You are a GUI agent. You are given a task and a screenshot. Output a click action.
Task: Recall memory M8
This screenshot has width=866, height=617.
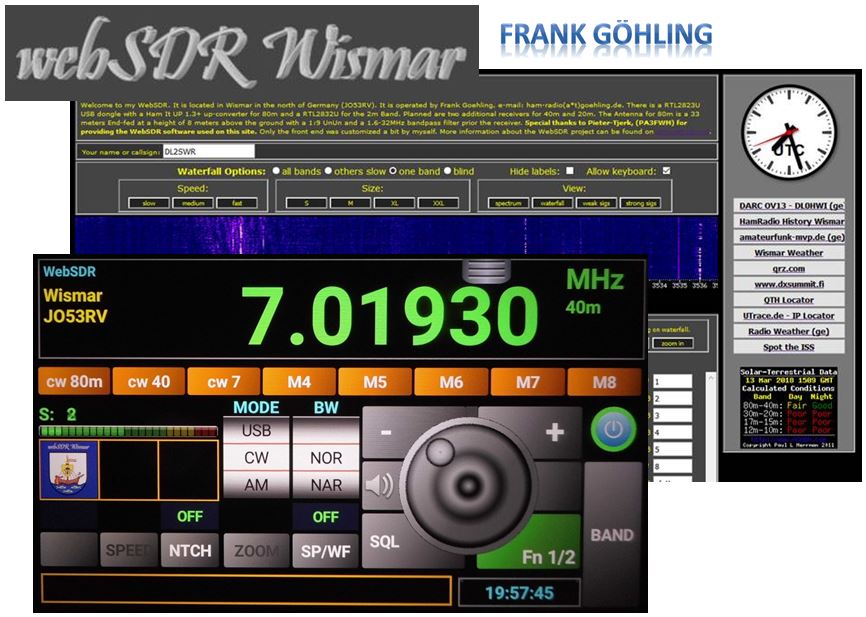tap(604, 382)
